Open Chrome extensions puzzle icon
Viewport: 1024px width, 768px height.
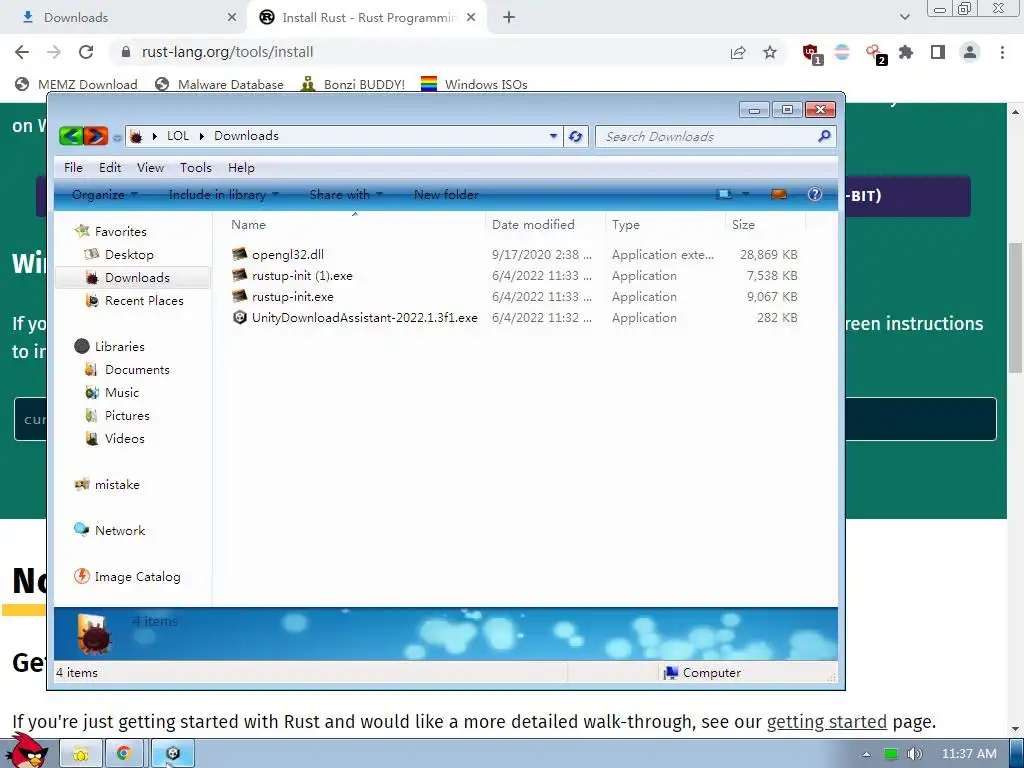coord(906,52)
